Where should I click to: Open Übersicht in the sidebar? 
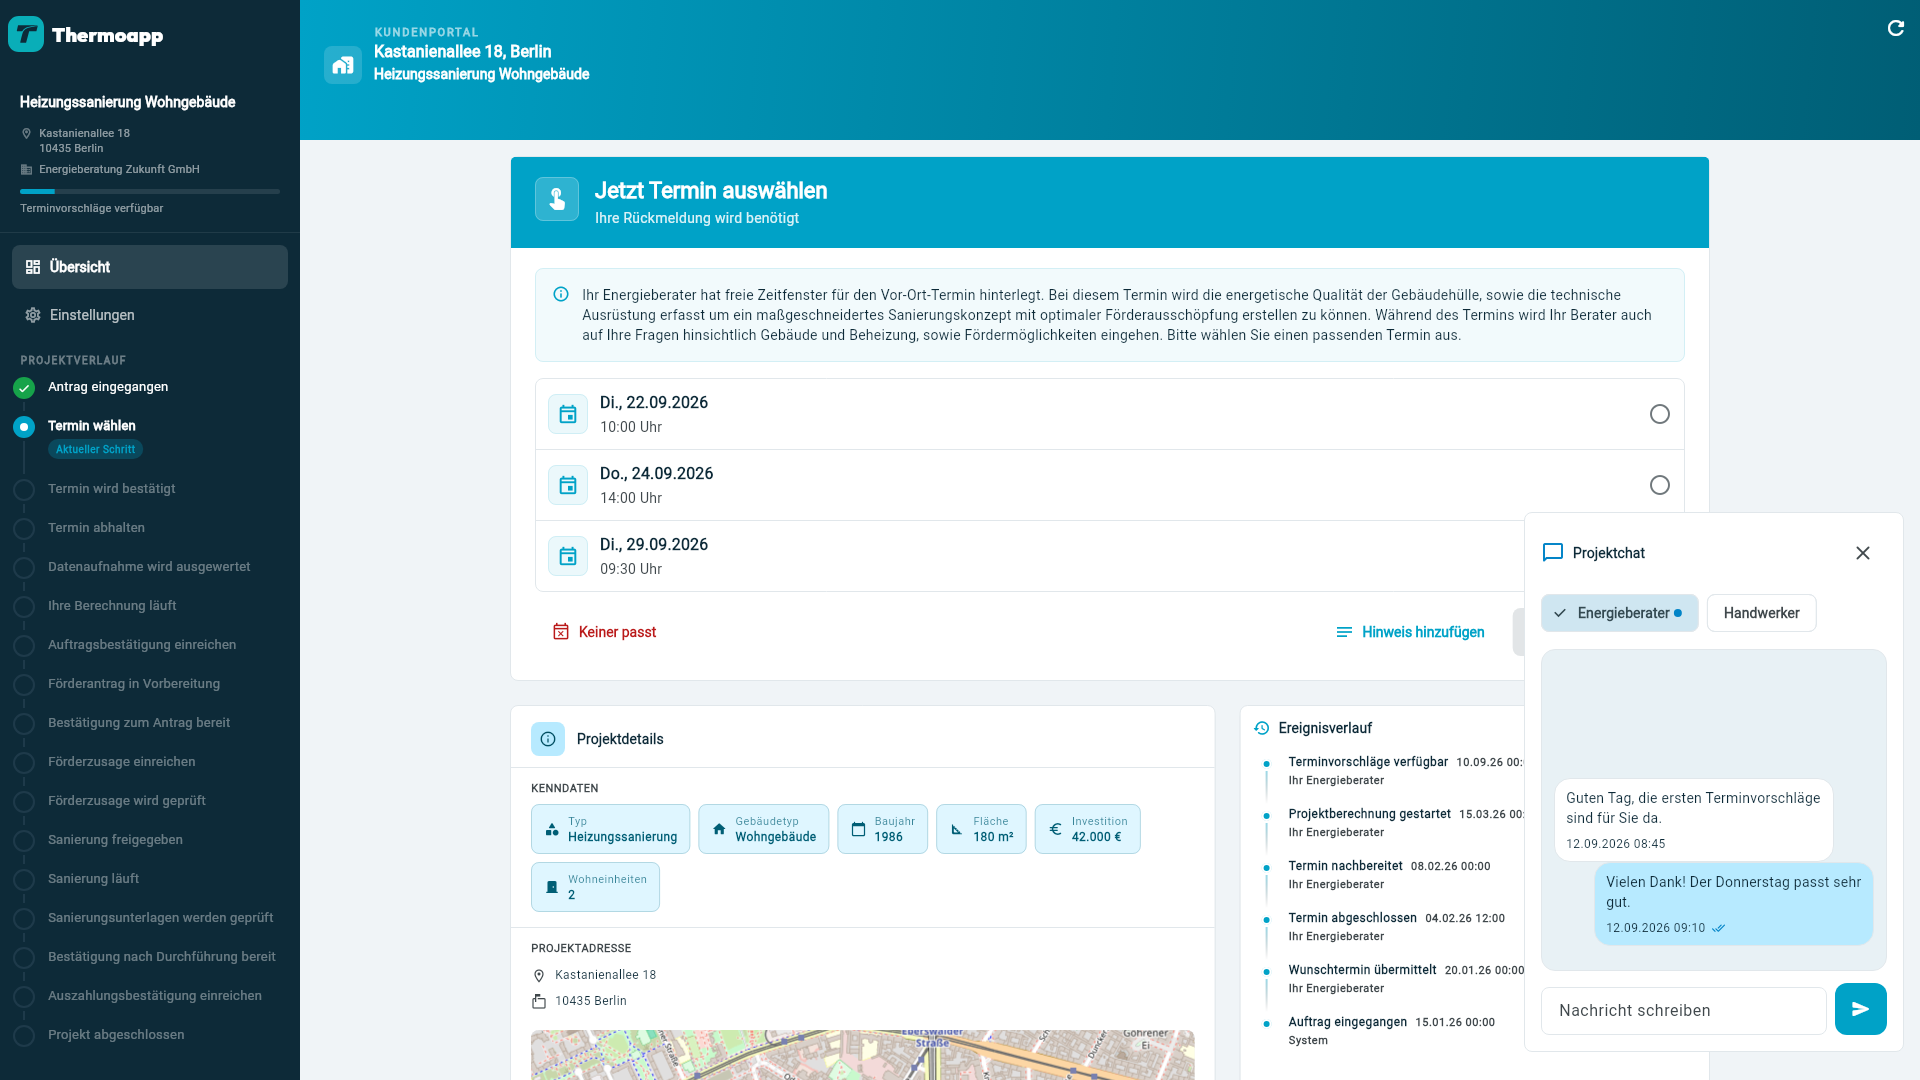pyautogui.click(x=150, y=267)
